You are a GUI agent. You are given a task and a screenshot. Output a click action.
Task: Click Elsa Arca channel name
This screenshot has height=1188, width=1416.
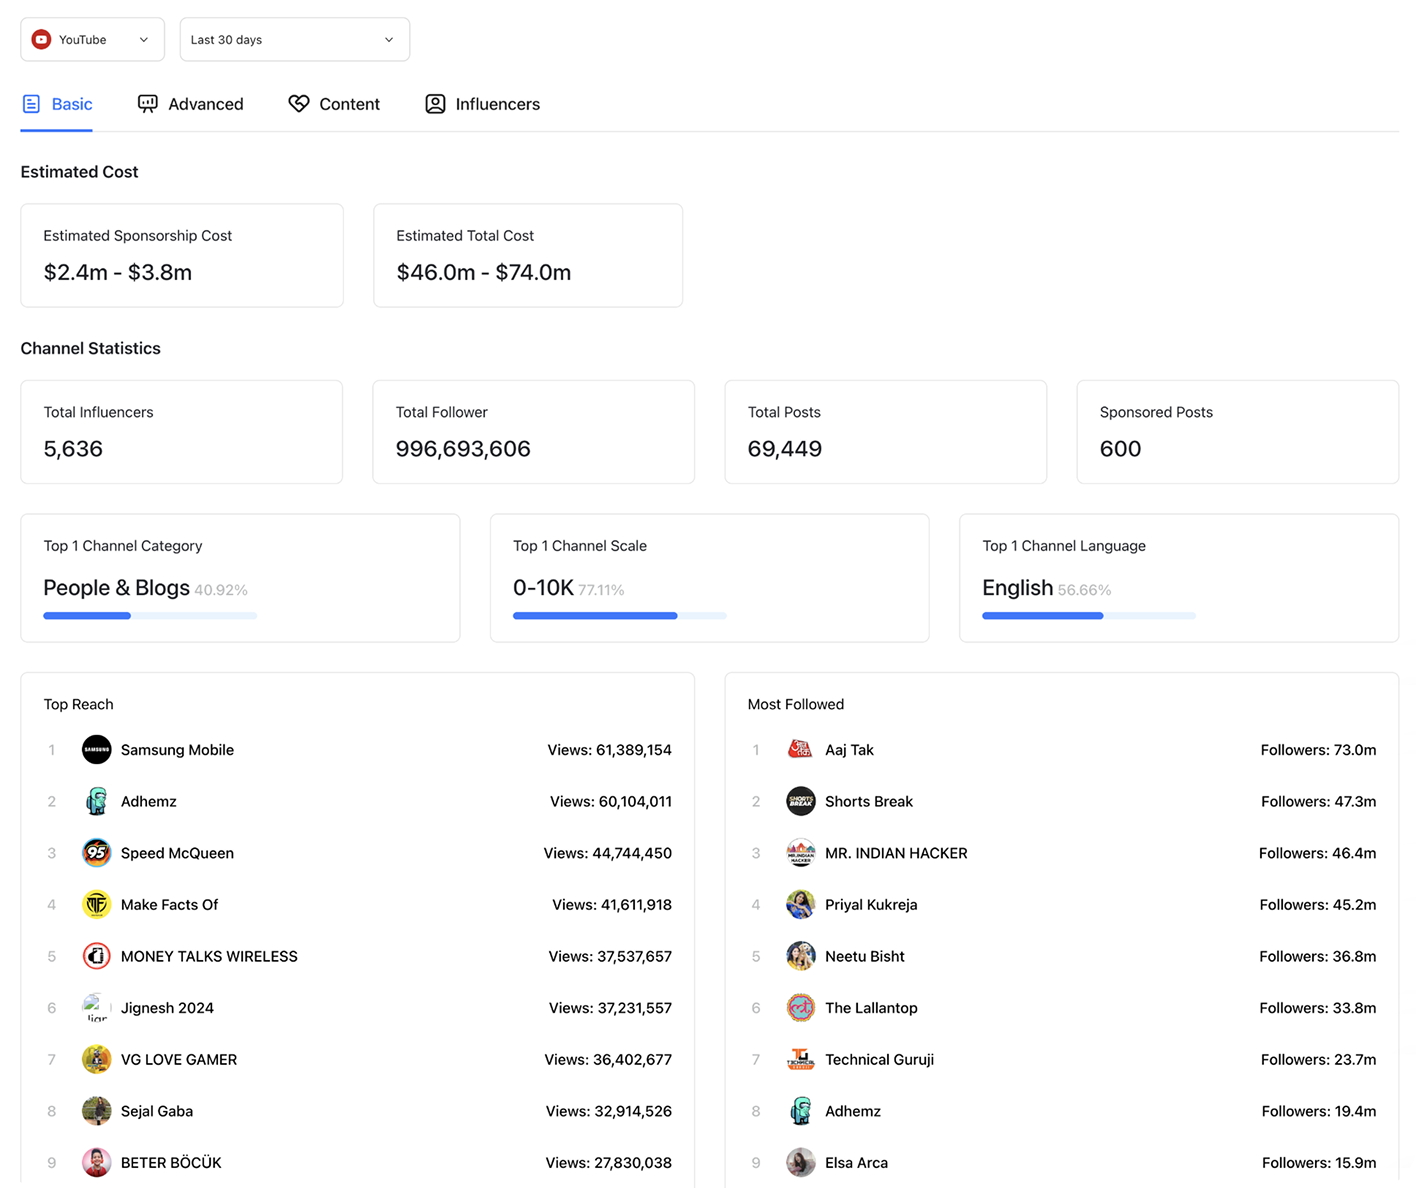856,1163
